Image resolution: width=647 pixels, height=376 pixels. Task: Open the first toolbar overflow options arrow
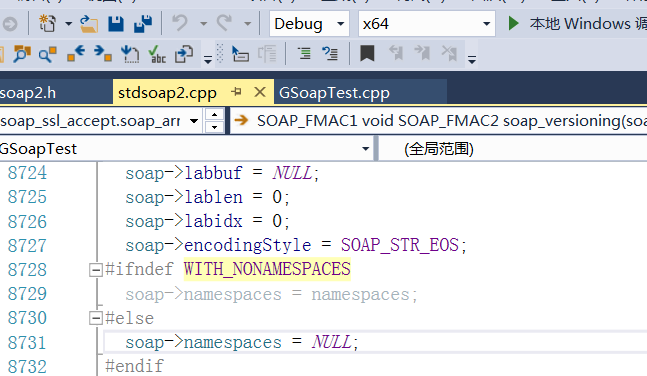[208, 60]
